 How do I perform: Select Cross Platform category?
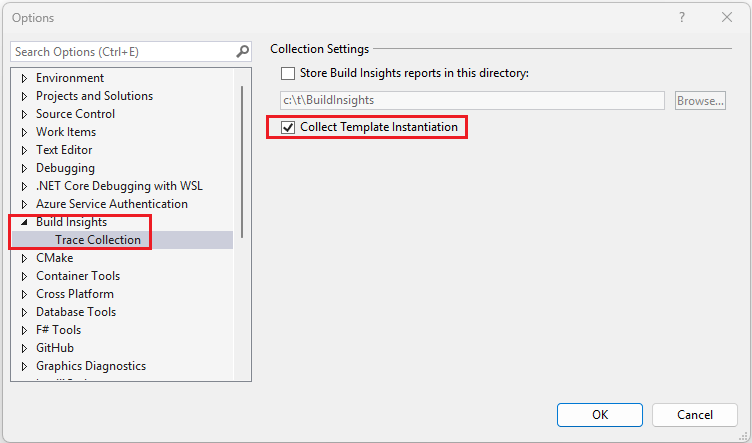coord(75,294)
